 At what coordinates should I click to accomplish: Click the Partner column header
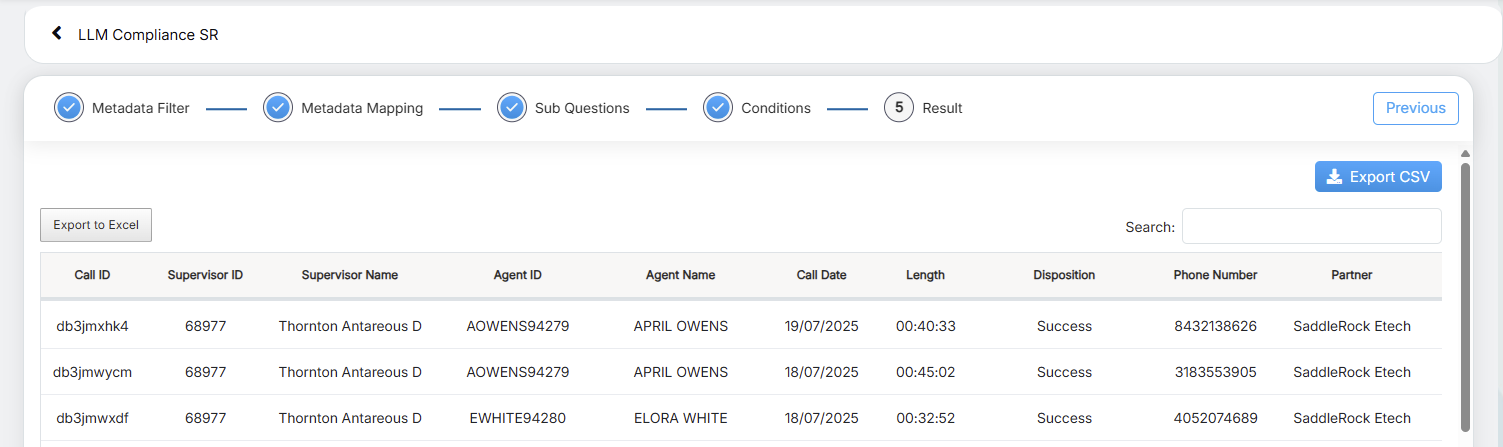[x=1351, y=275]
